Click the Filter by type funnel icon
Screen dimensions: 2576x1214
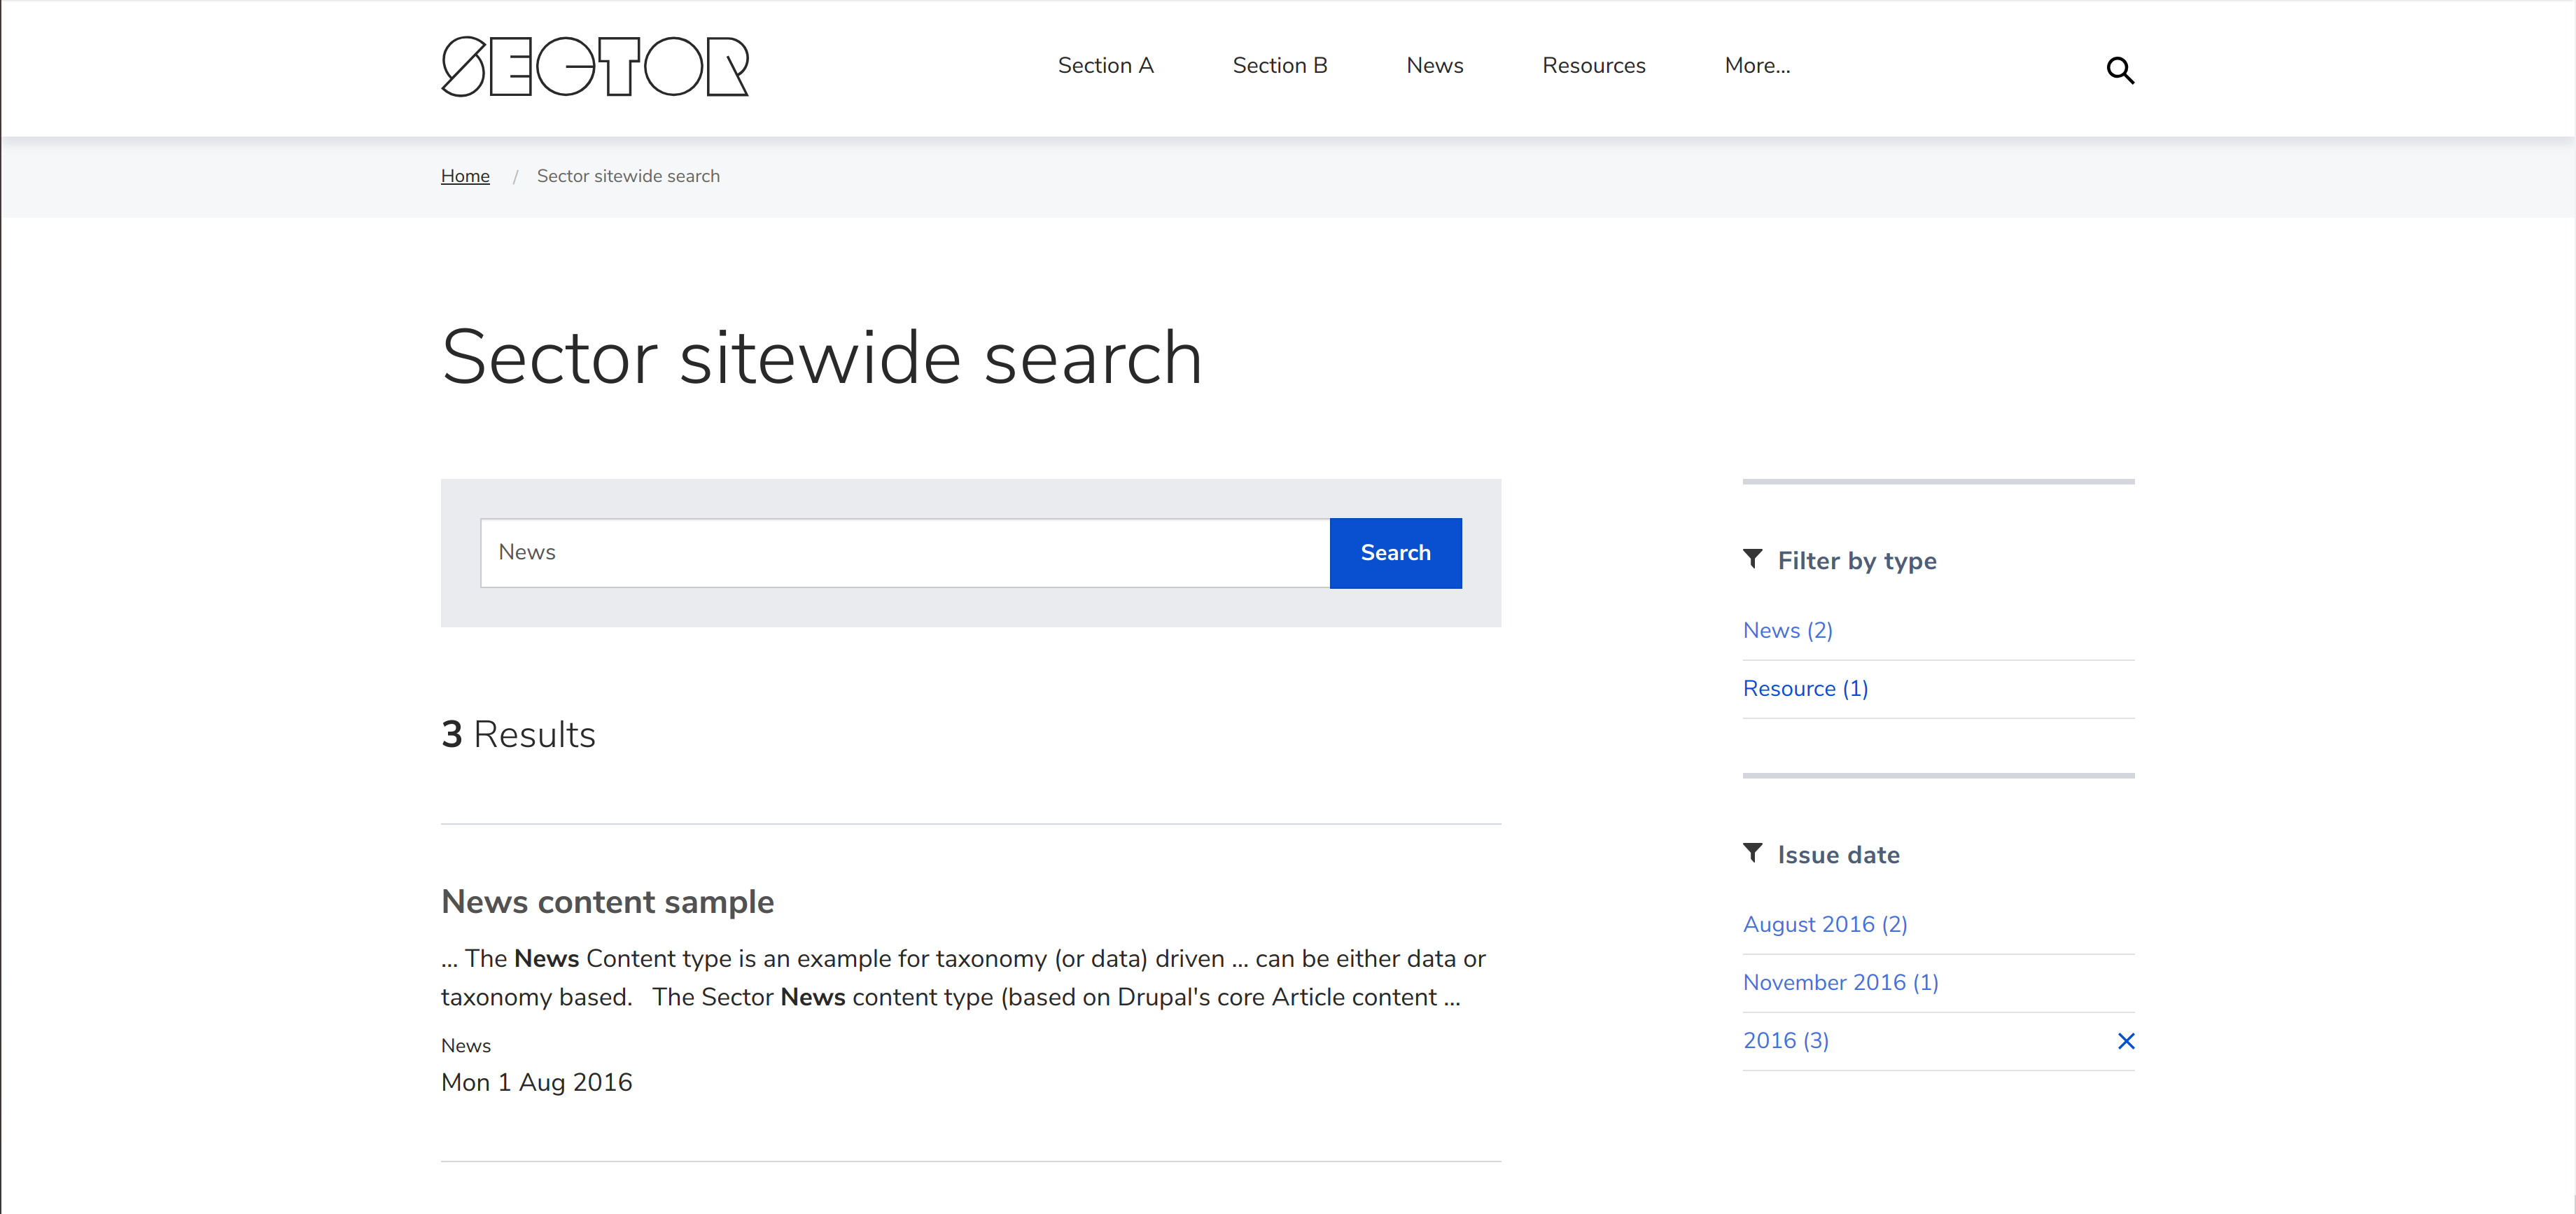pos(1752,559)
